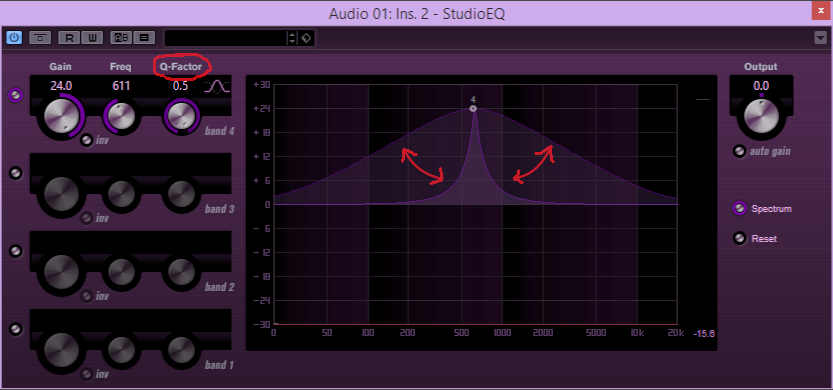Open the preset management diamond icon
The width and height of the screenshot is (833, 390).
[x=307, y=38]
